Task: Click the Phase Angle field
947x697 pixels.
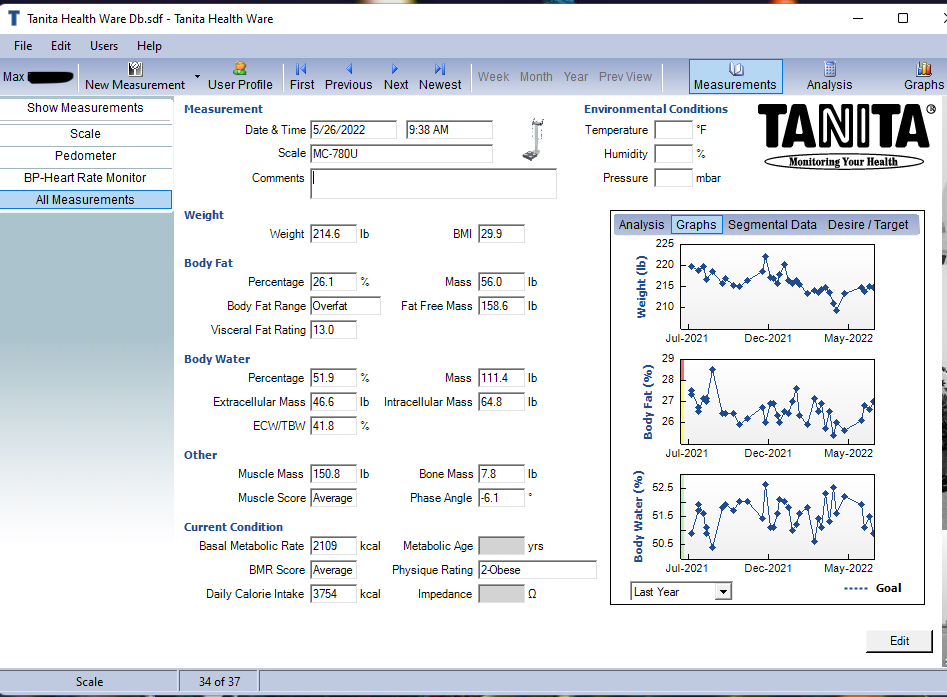Action: [501, 498]
